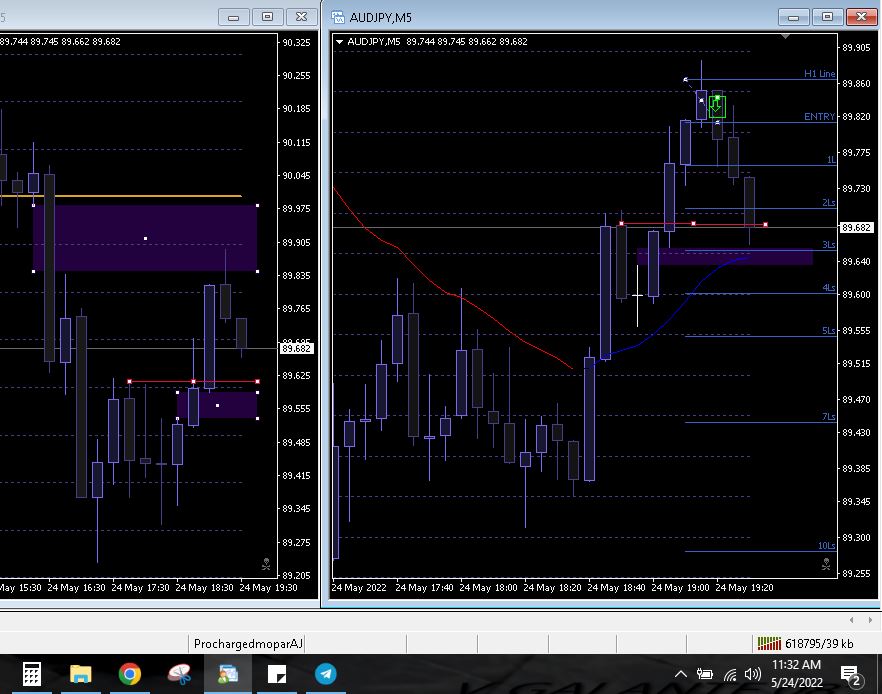The width and height of the screenshot is (882, 694).
Task: Show hidden system tray icons
Action: tap(682, 674)
